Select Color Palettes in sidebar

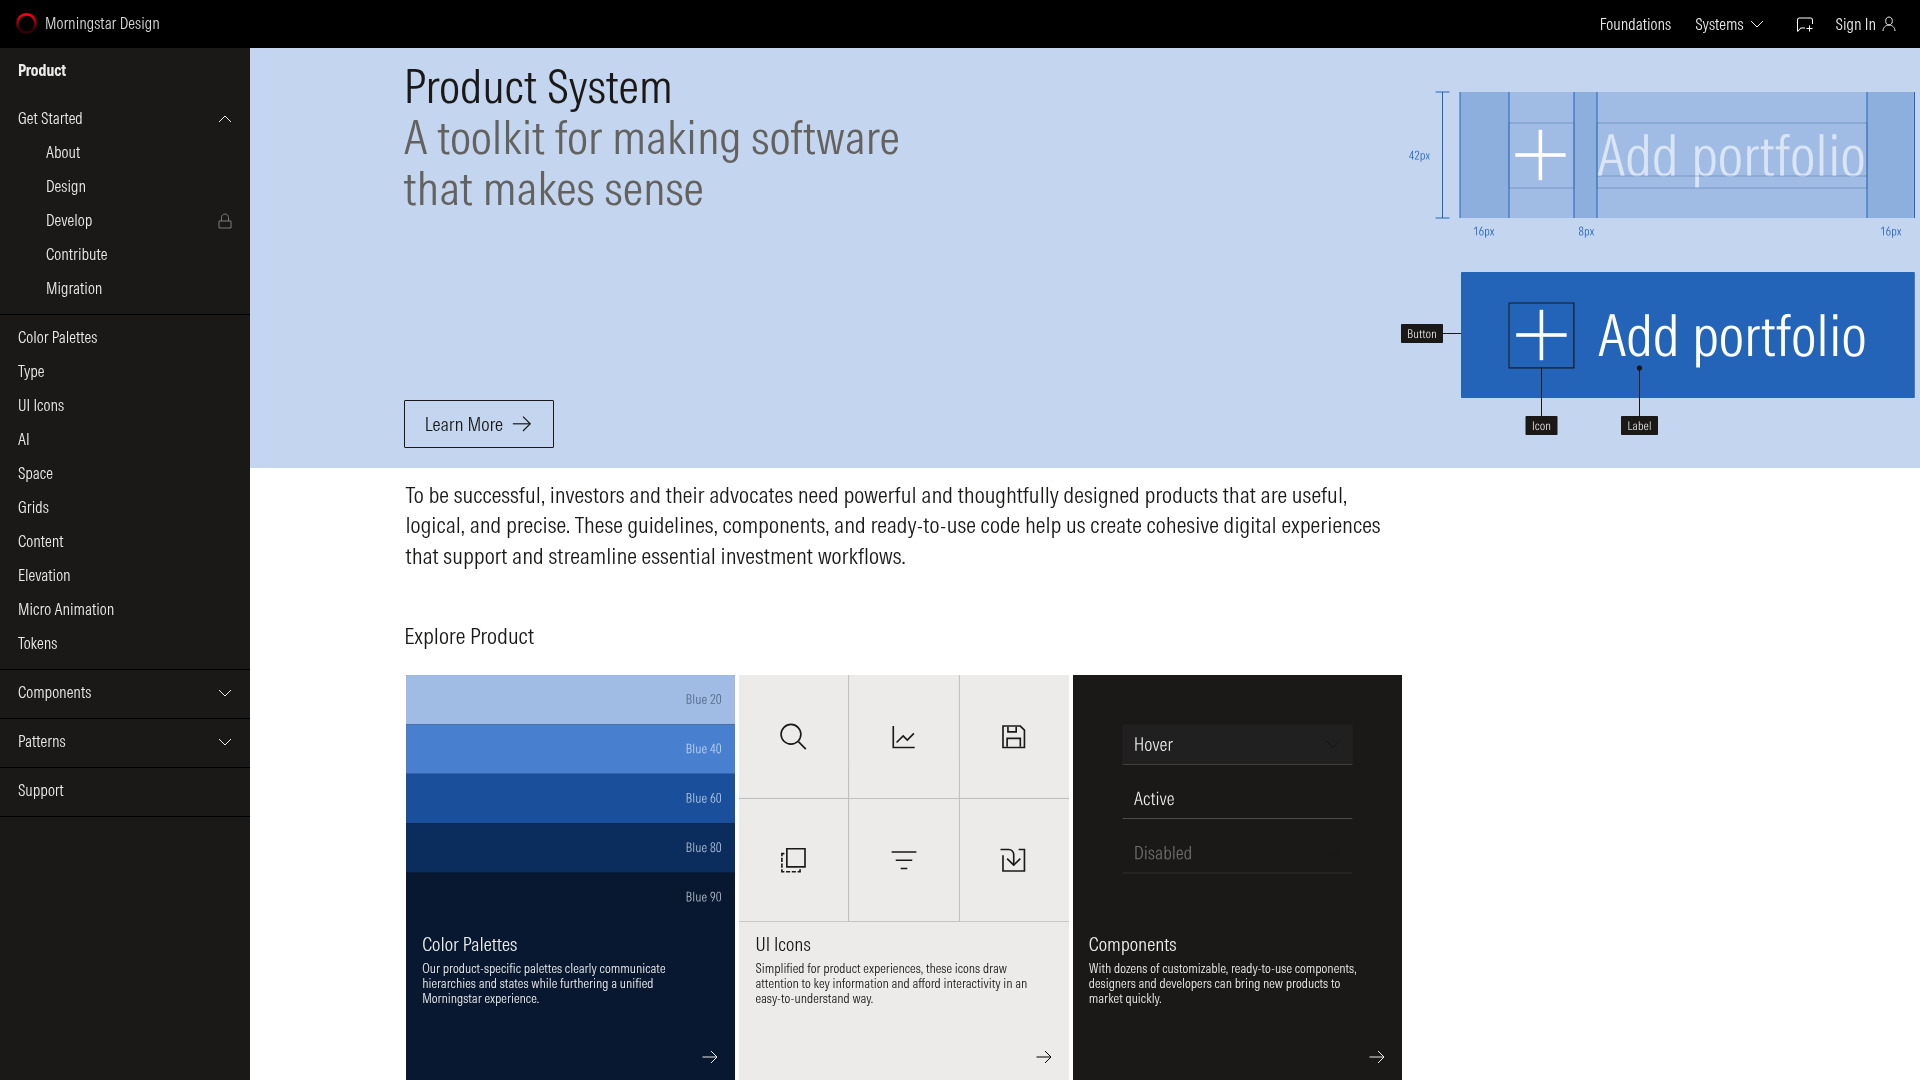pos(58,338)
